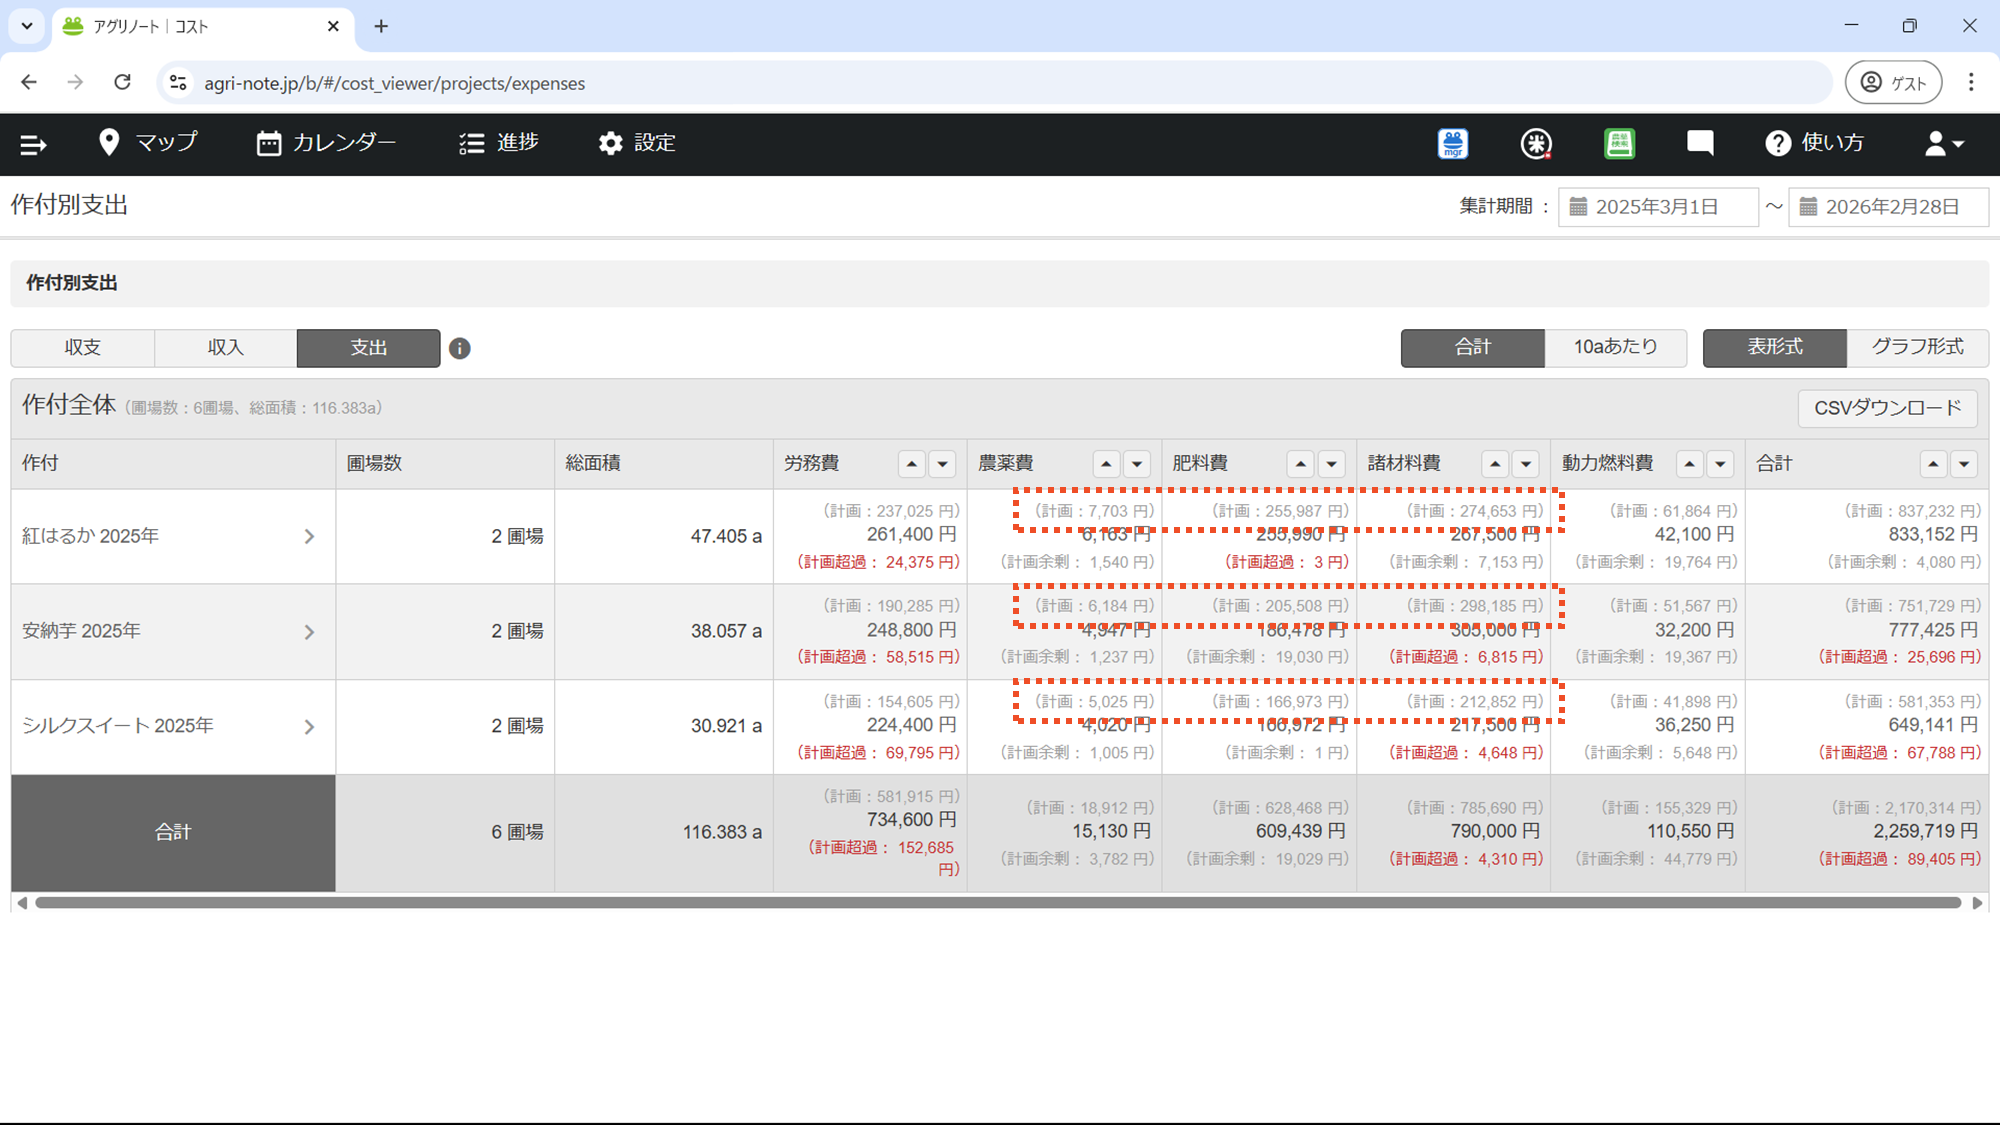The height and width of the screenshot is (1125, 2000).
Task: Click calendar icon in start date field
Action: (1579, 207)
